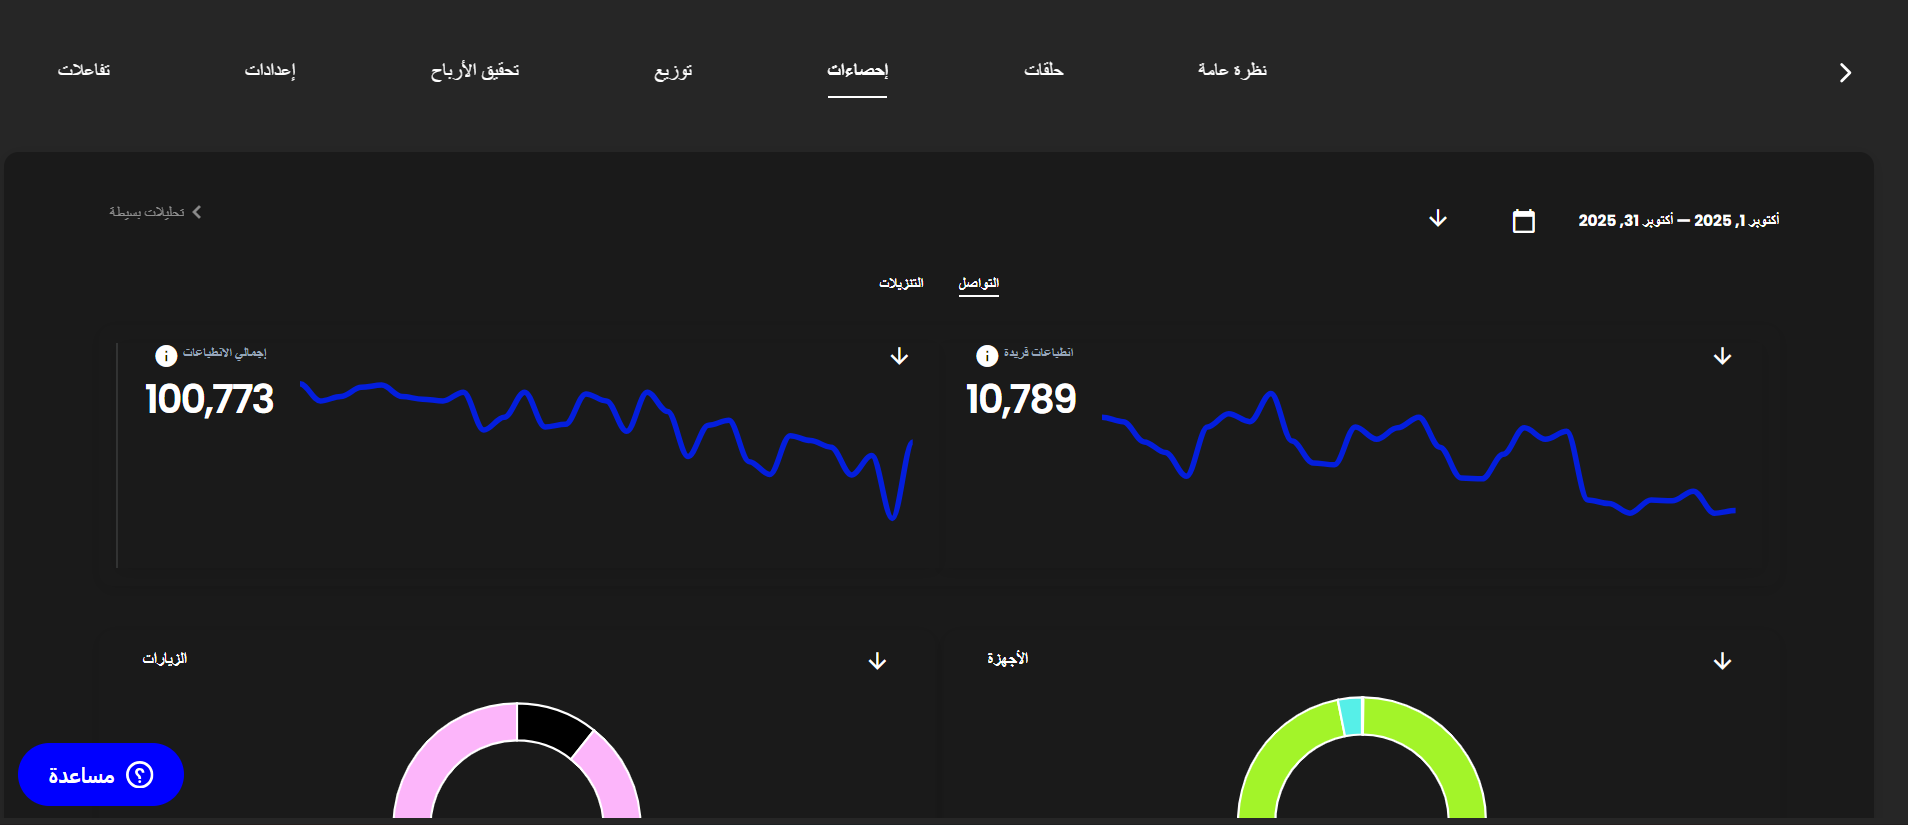
Task: Download the انطباعات فريدة chart data
Action: [1722, 356]
